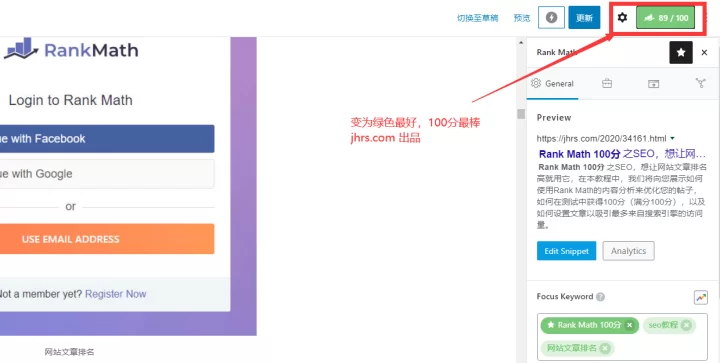The image size is (720, 363).
Task: Click the small green dropdown arrow after URL
Action: [x=673, y=138]
